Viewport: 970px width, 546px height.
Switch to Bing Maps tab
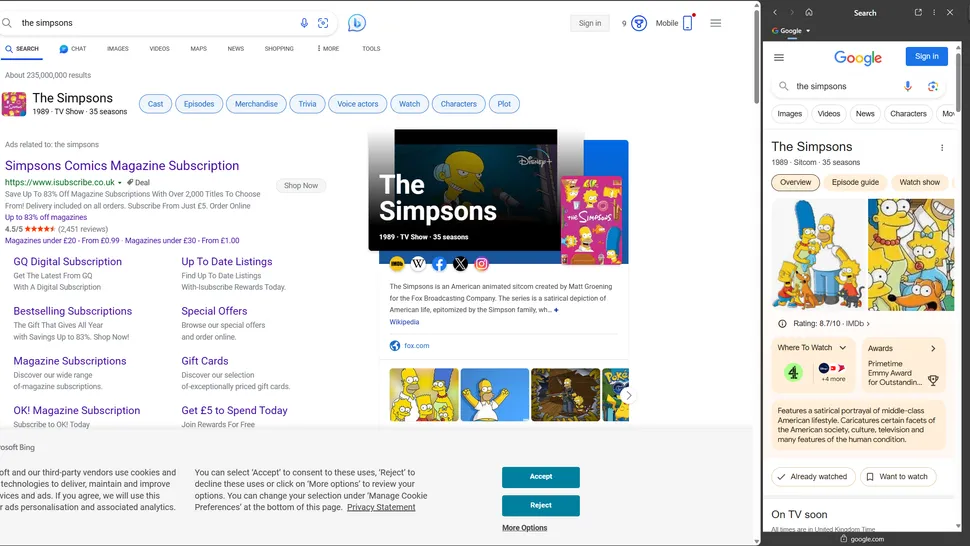click(199, 48)
